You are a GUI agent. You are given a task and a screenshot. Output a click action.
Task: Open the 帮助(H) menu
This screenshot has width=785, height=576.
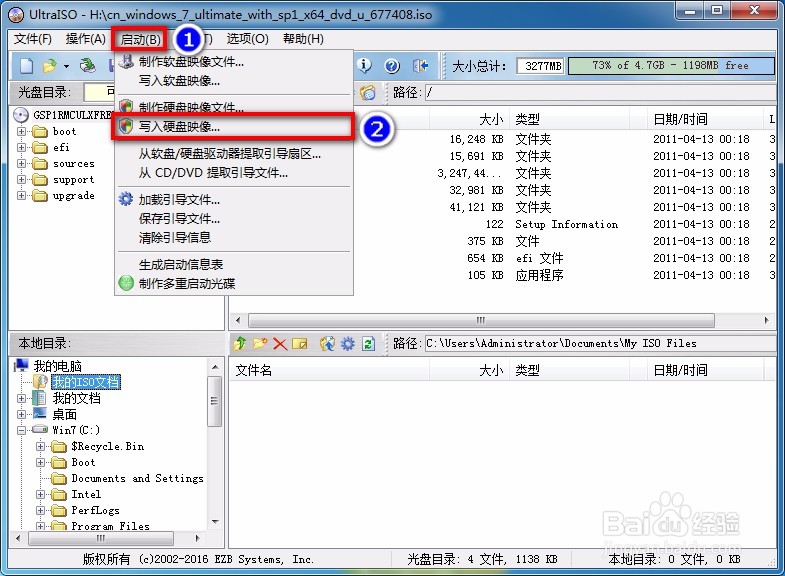click(x=303, y=39)
